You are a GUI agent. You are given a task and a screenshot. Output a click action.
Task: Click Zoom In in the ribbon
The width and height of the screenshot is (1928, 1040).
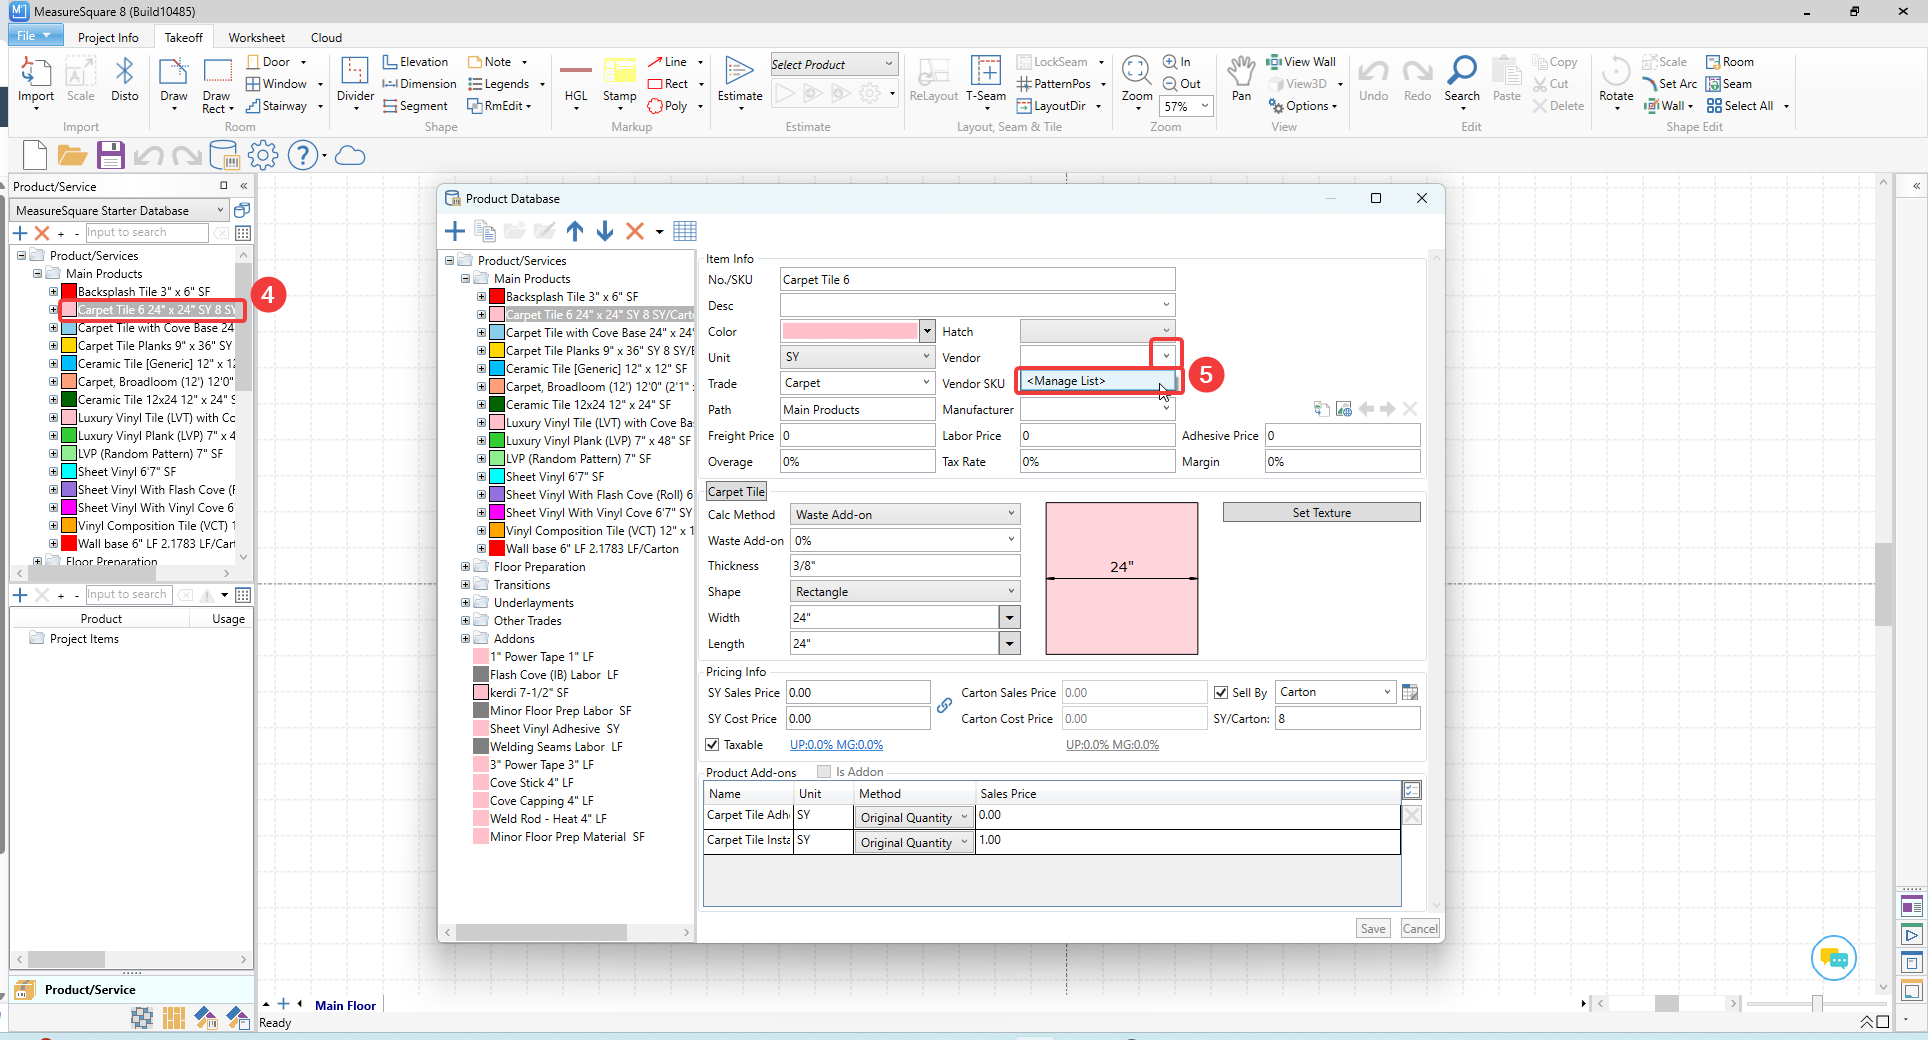coord(1178,62)
